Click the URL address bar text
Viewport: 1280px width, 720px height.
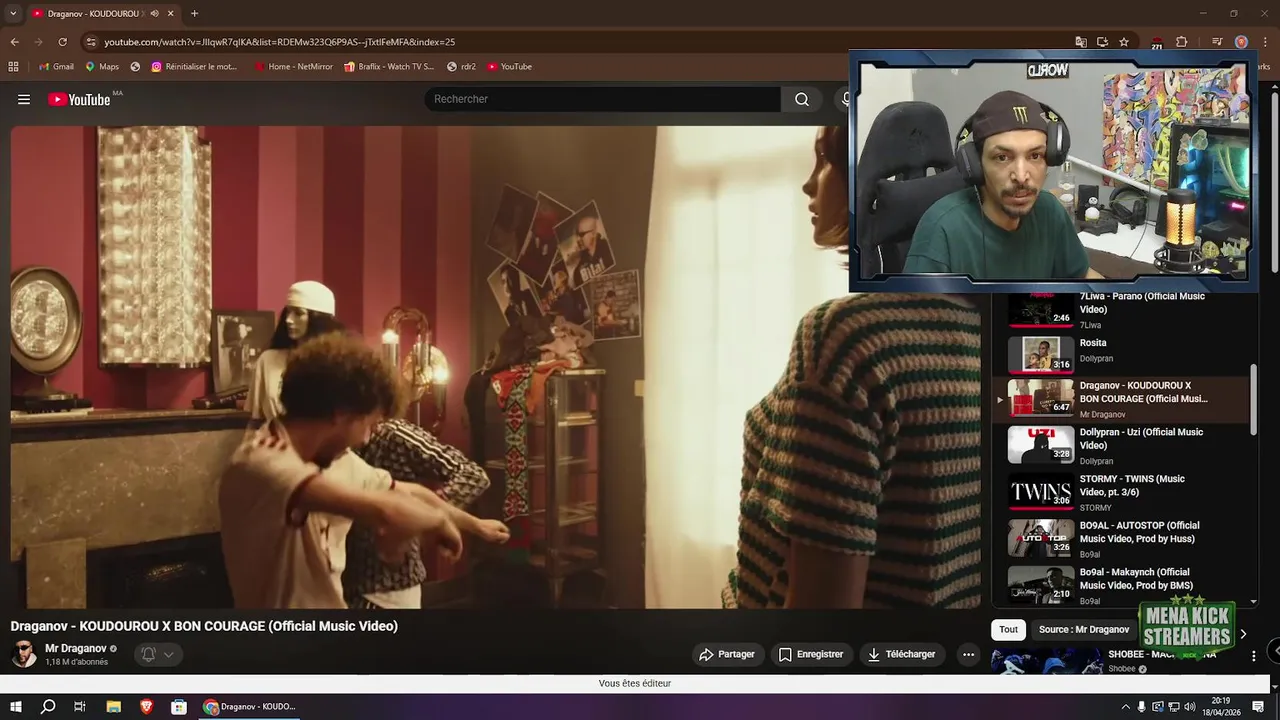click(280, 42)
